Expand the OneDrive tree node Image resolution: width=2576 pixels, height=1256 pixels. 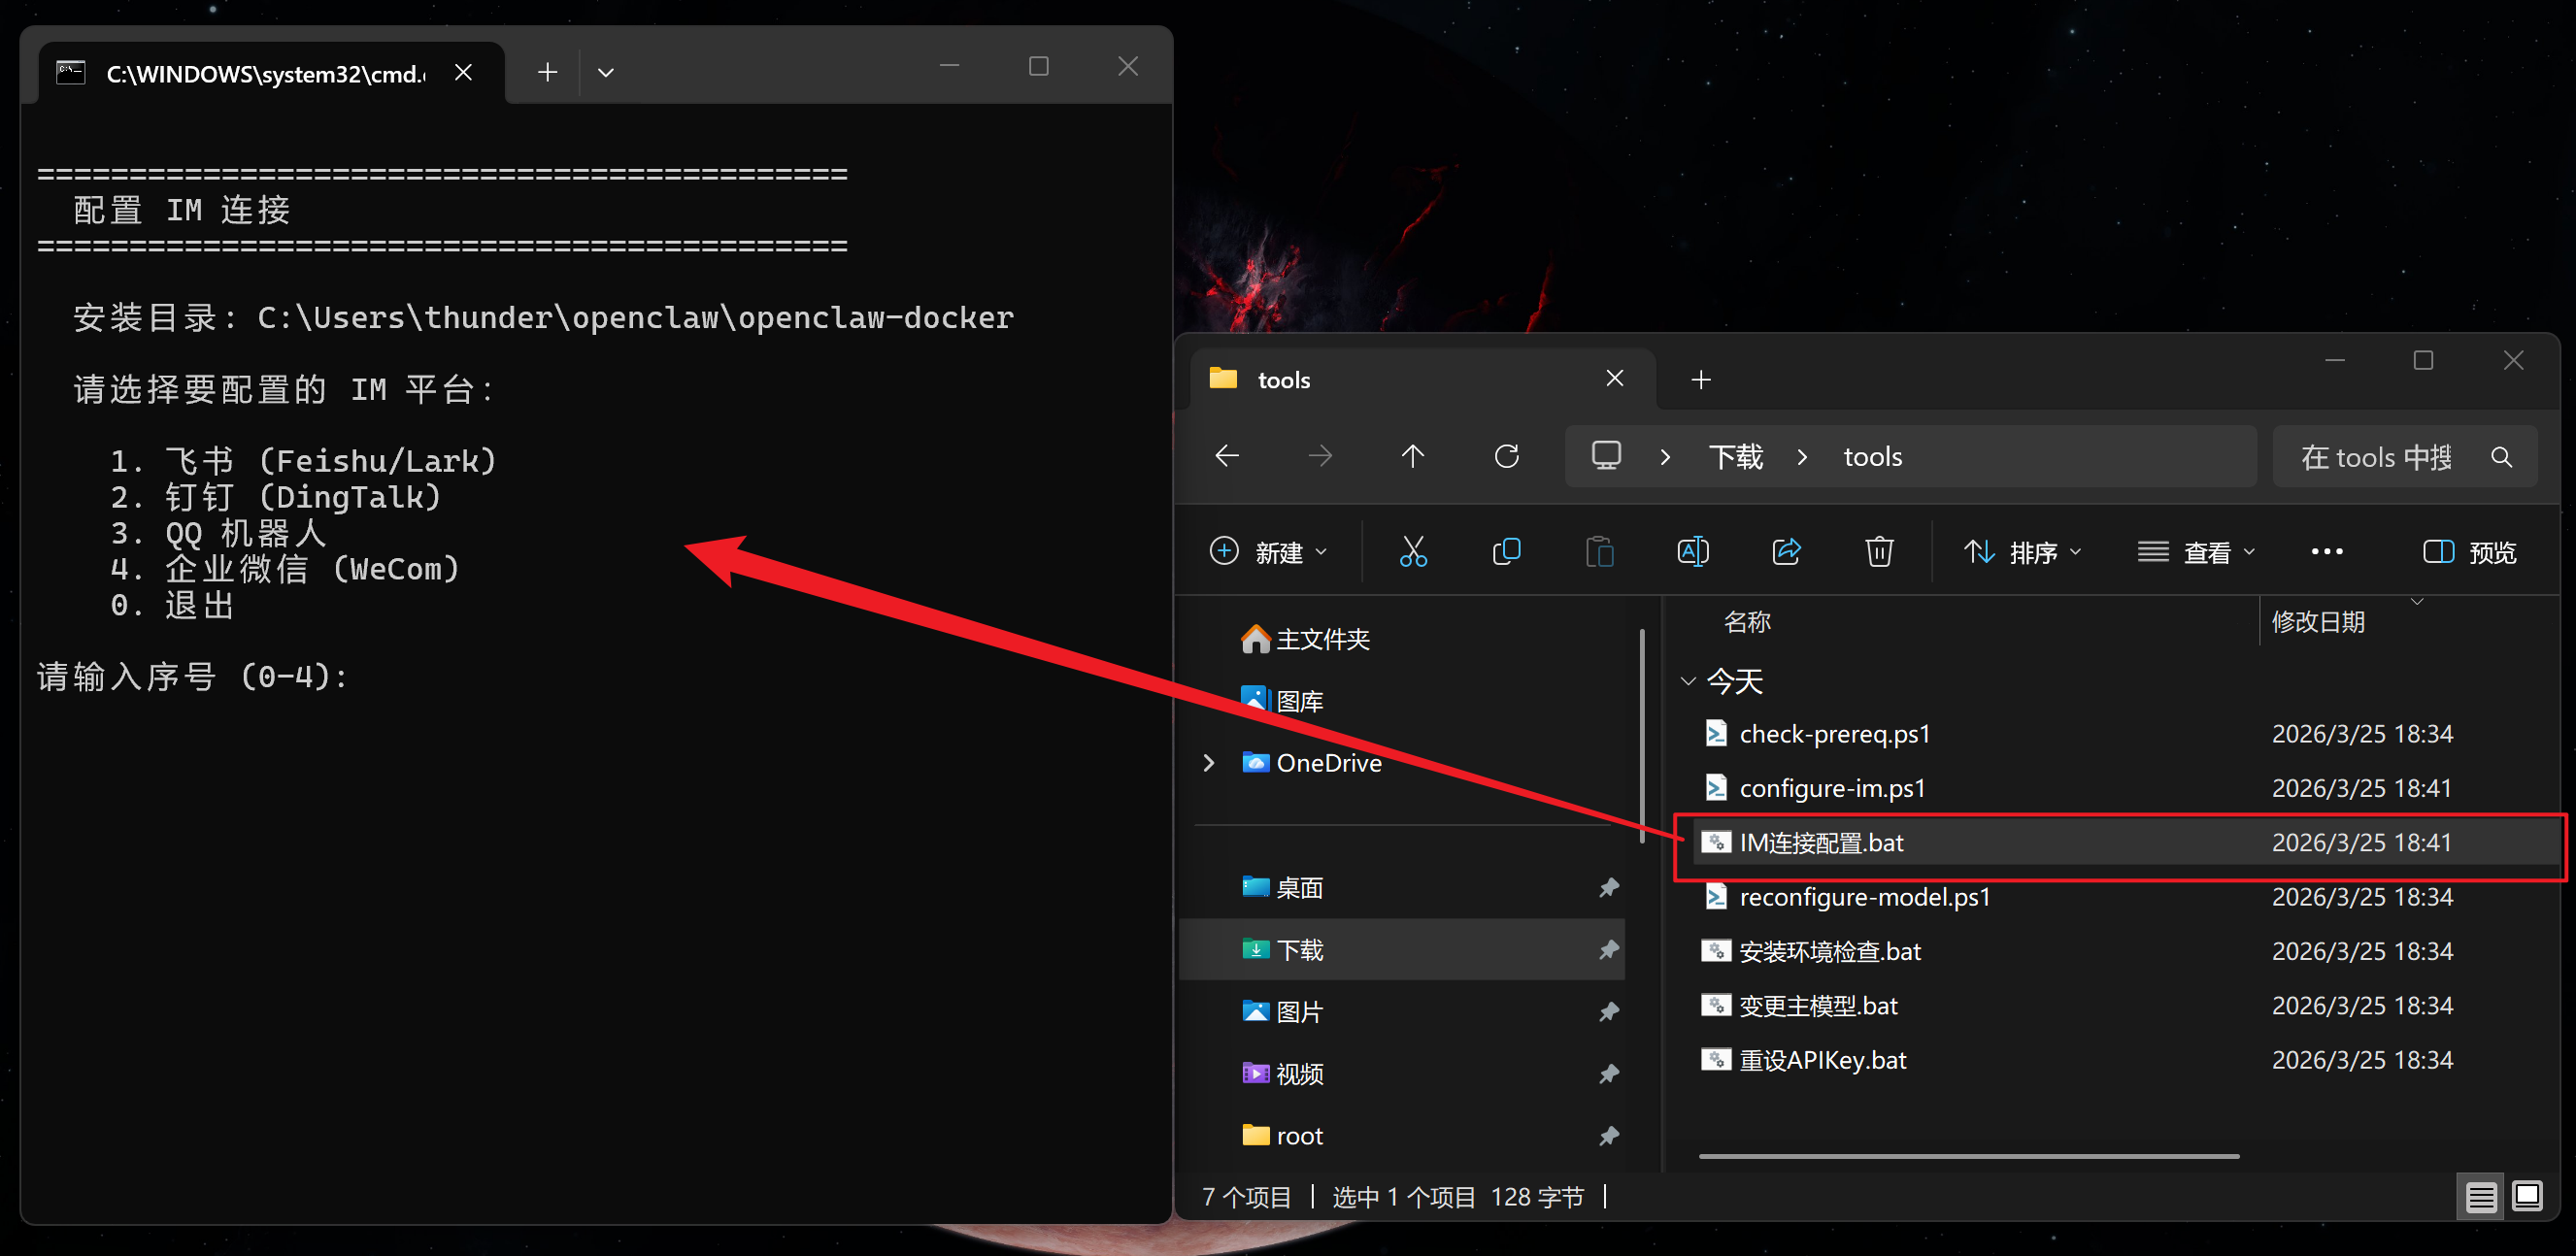click(1209, 763)
